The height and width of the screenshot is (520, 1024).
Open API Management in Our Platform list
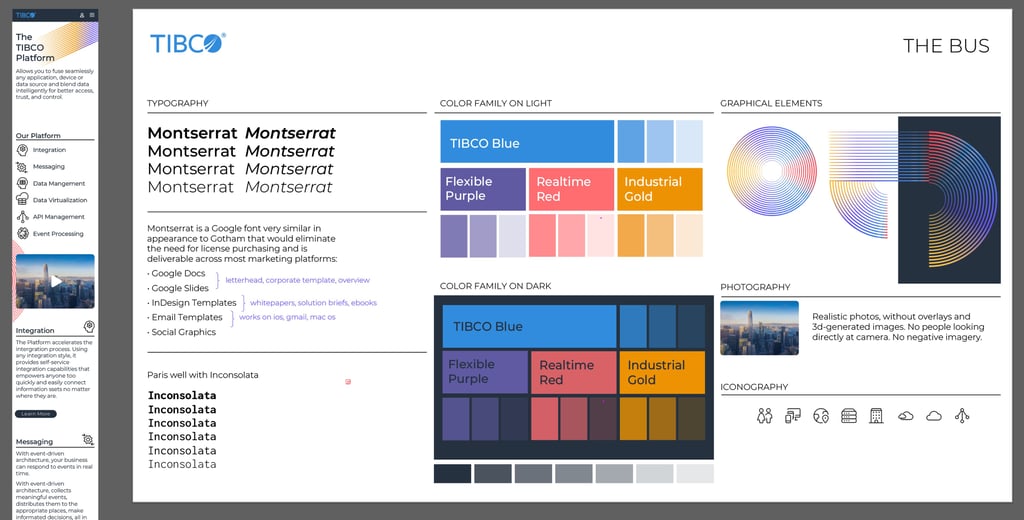click(x=58, y=217)
